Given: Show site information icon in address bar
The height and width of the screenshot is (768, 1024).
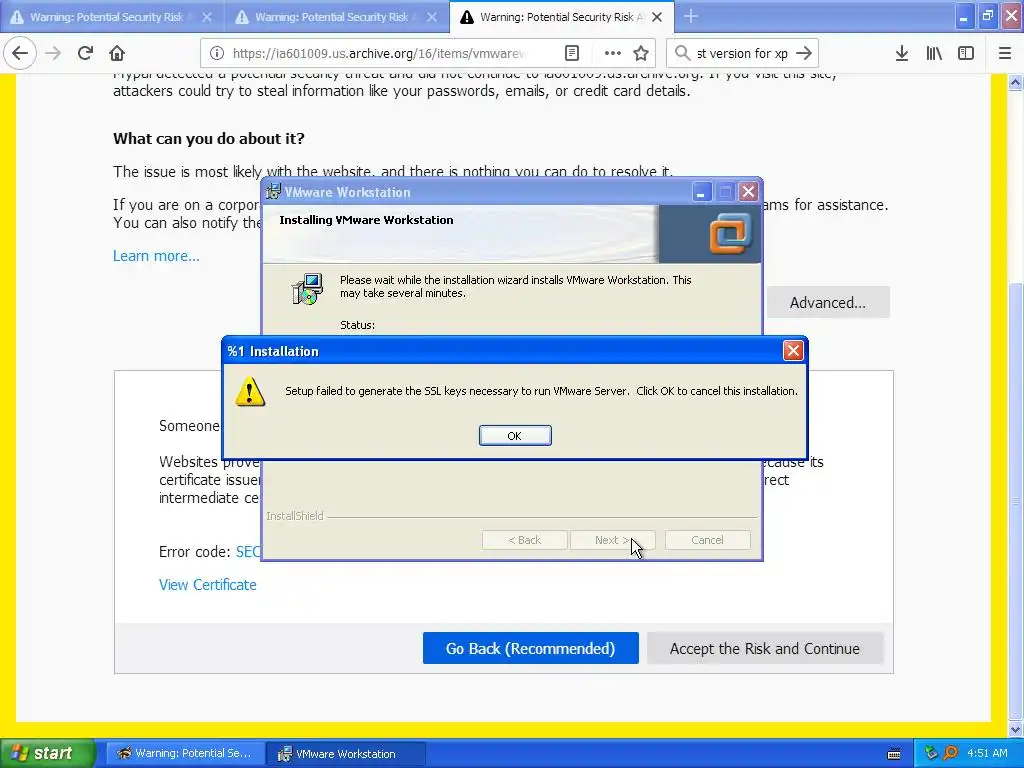Looking at the screenshot, I should 217,53.
